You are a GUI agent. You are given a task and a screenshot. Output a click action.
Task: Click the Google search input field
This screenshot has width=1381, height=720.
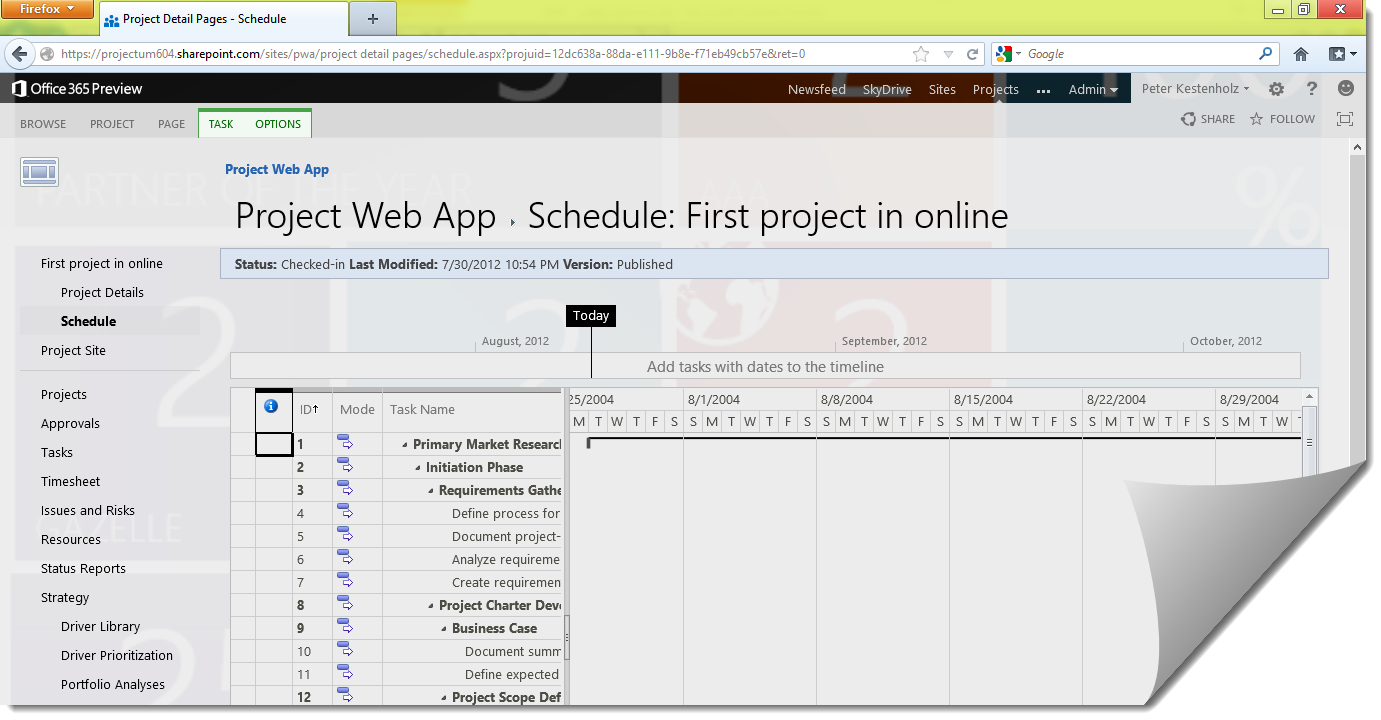[1140, 54]
